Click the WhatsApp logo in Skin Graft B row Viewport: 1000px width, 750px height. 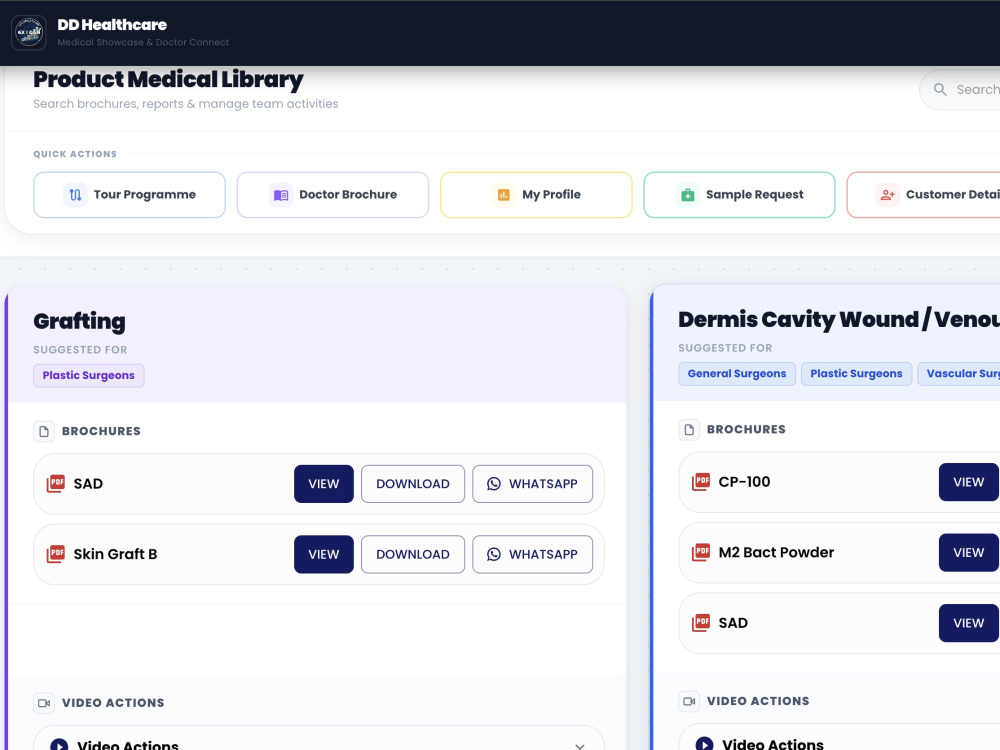click(x=494, y=554)
